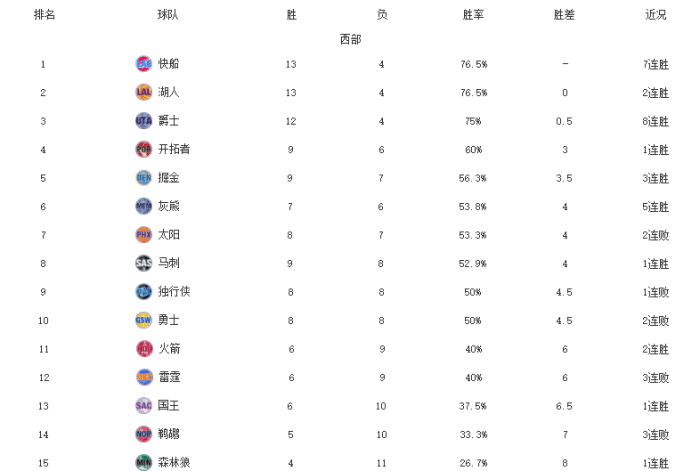Click the Rockets (火箭) team logo
700x471 pixels.
pyautogui.click(x=144, y=349)
